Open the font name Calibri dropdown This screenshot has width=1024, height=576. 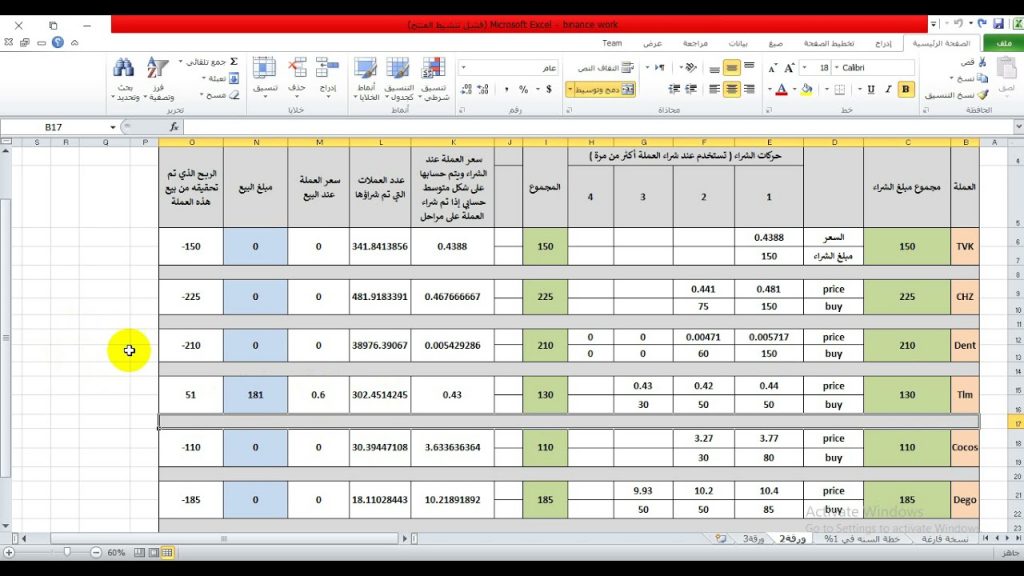pyautogui.click(x=837, y=68)
